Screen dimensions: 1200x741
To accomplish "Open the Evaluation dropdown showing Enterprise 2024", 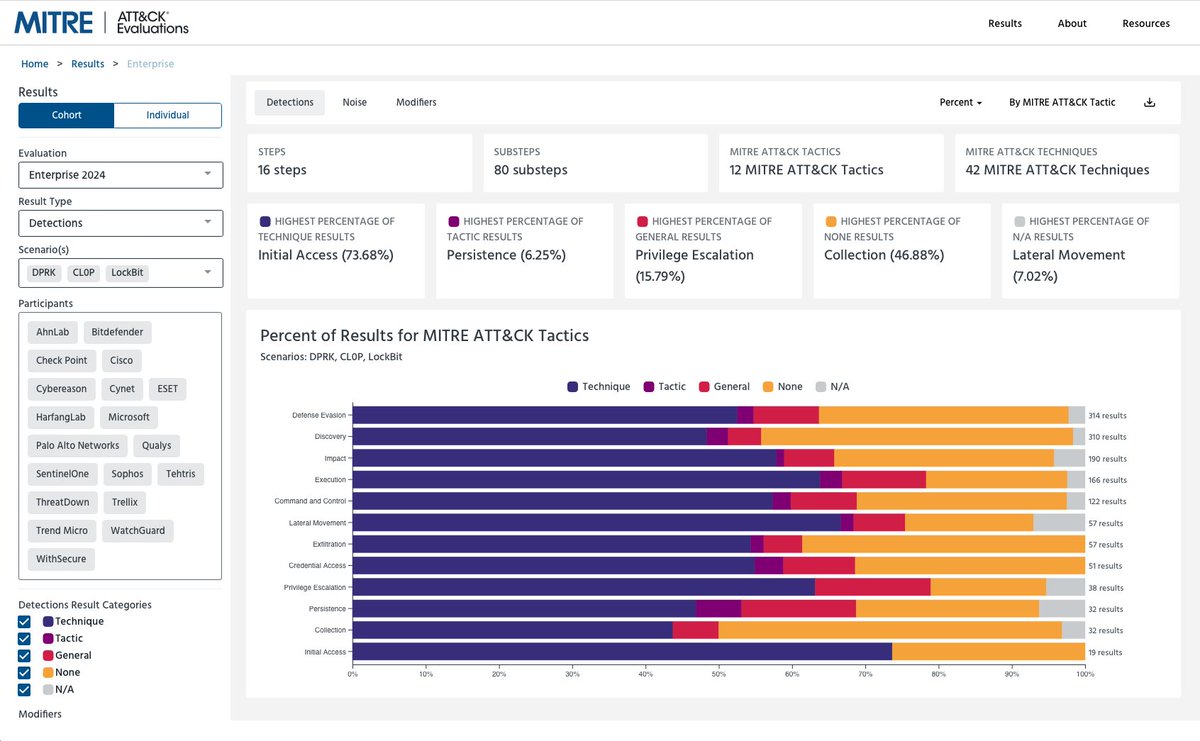I will (x=120, y=174).
